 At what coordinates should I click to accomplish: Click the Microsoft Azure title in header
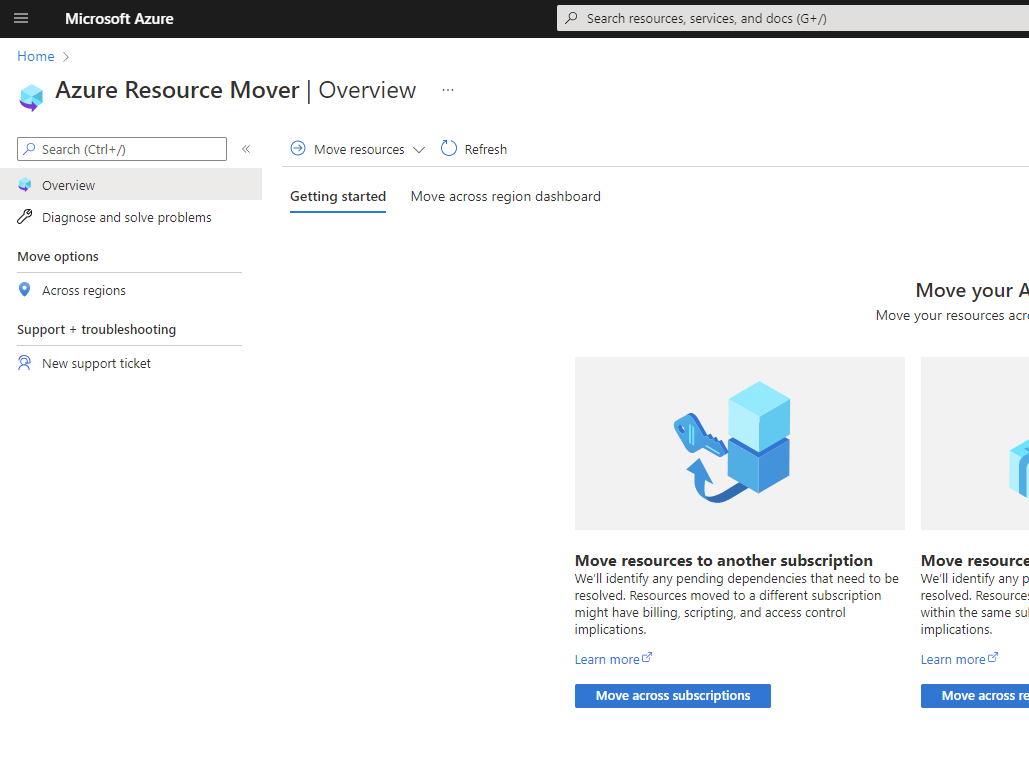(x=119, y=18)
